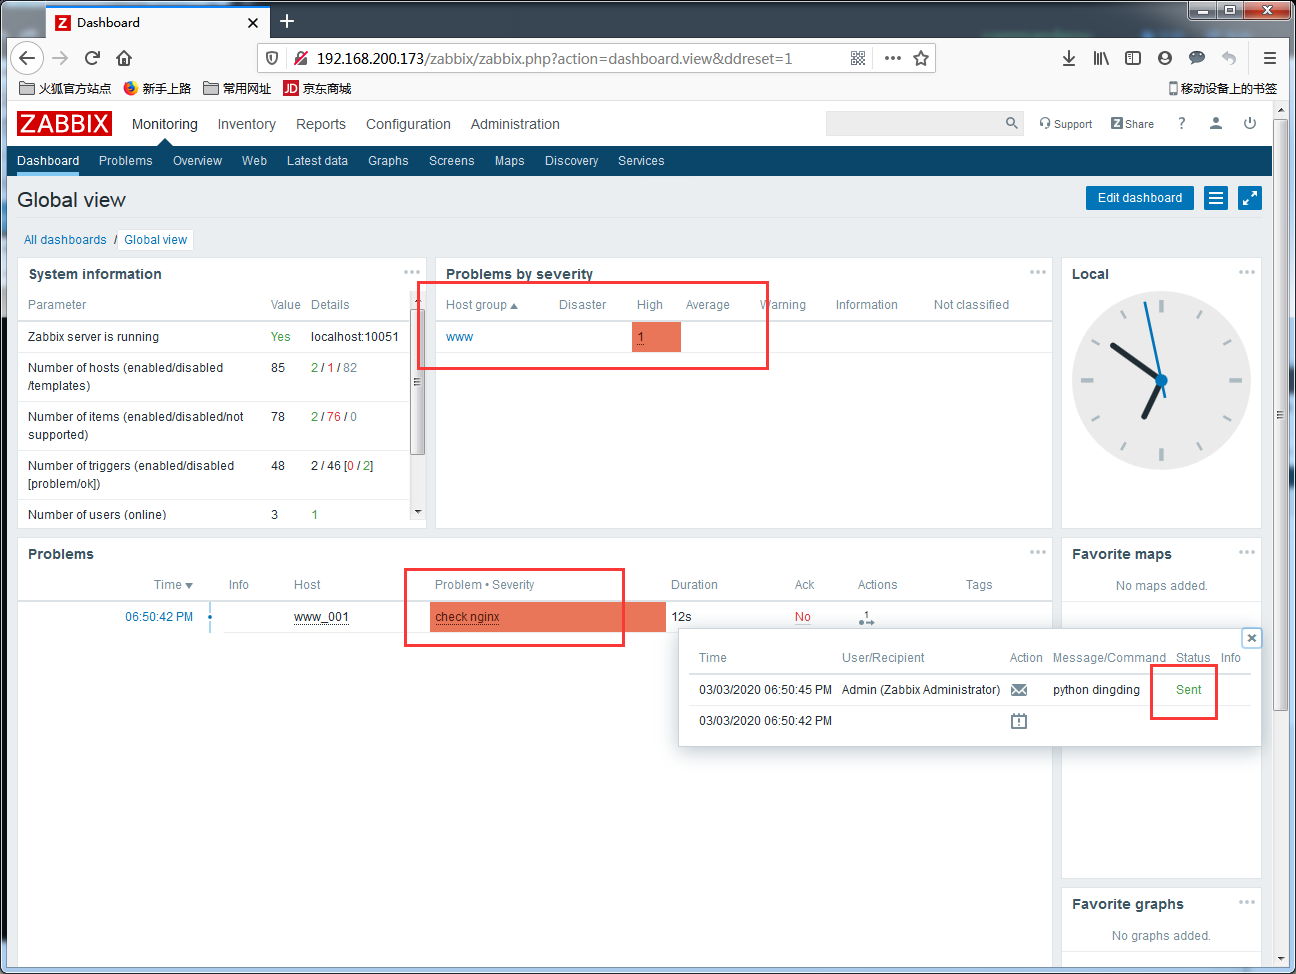The image size is (1296, 974).
Task: Open the www_001 host link
Action: click(321, 617)
